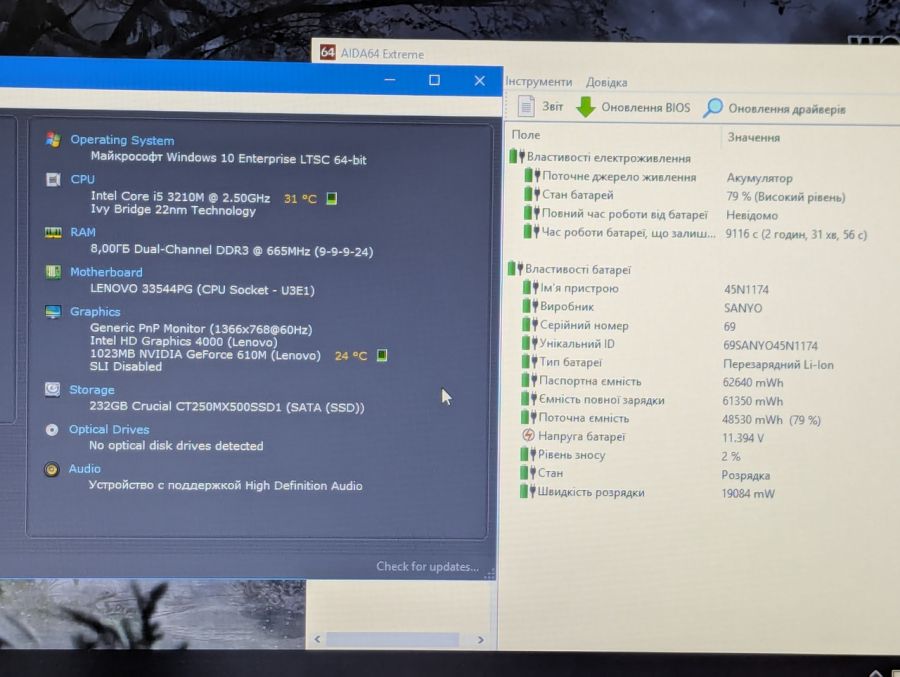
Task: Click the Audio speaker icon
Action: [x=52, y=469]
